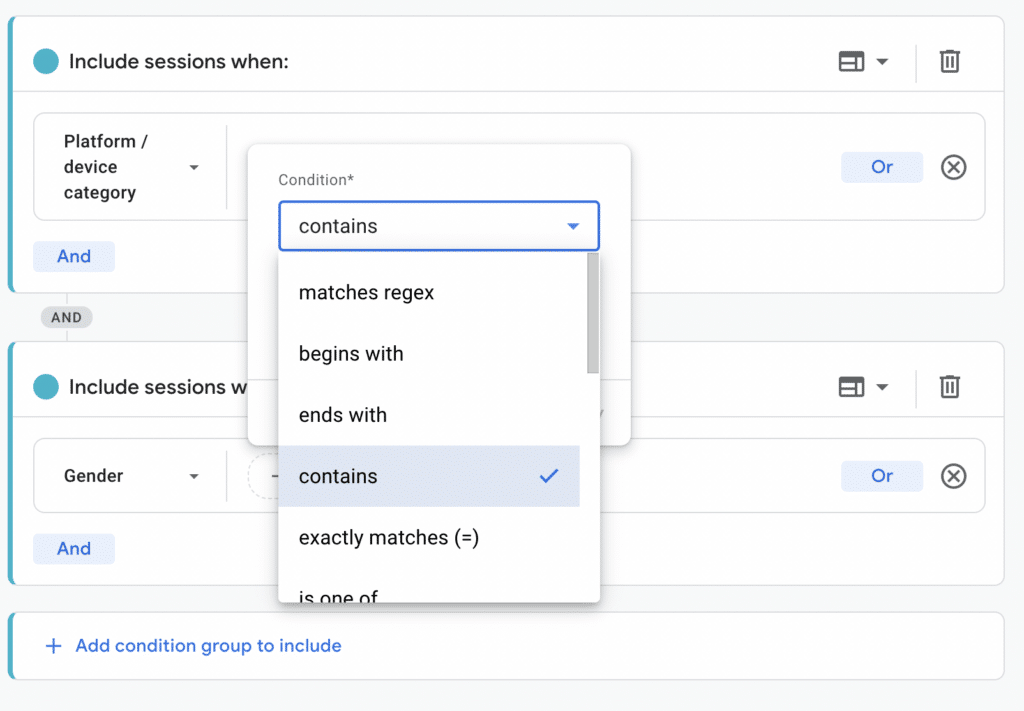Image resolution: width=1024 pixels, height=711 pixels.
Task: Click the plus icon beside Add condition group
Action: (54, 646)
